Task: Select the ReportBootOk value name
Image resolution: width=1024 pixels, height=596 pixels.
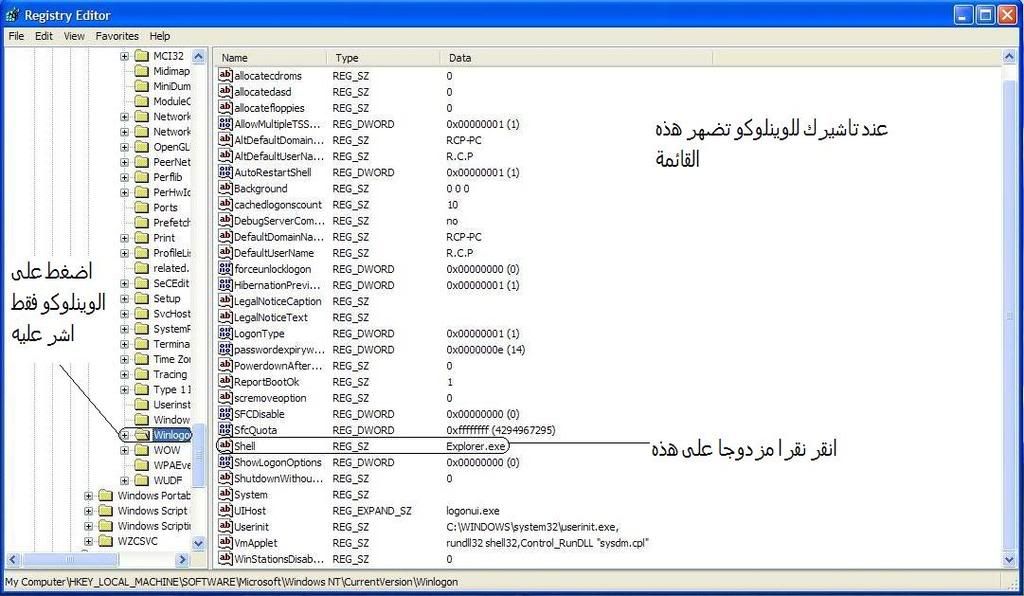Action: tap(266, 382)
